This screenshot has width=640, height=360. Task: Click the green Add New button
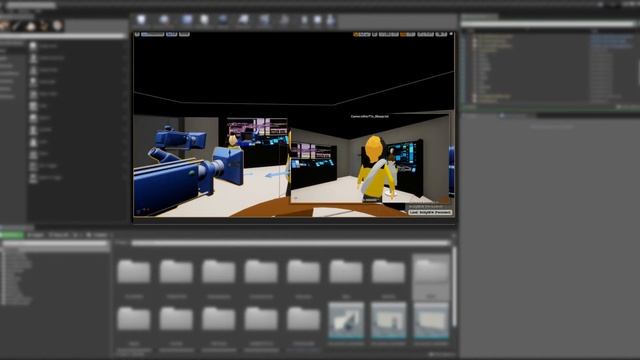[x=12, y=235]
